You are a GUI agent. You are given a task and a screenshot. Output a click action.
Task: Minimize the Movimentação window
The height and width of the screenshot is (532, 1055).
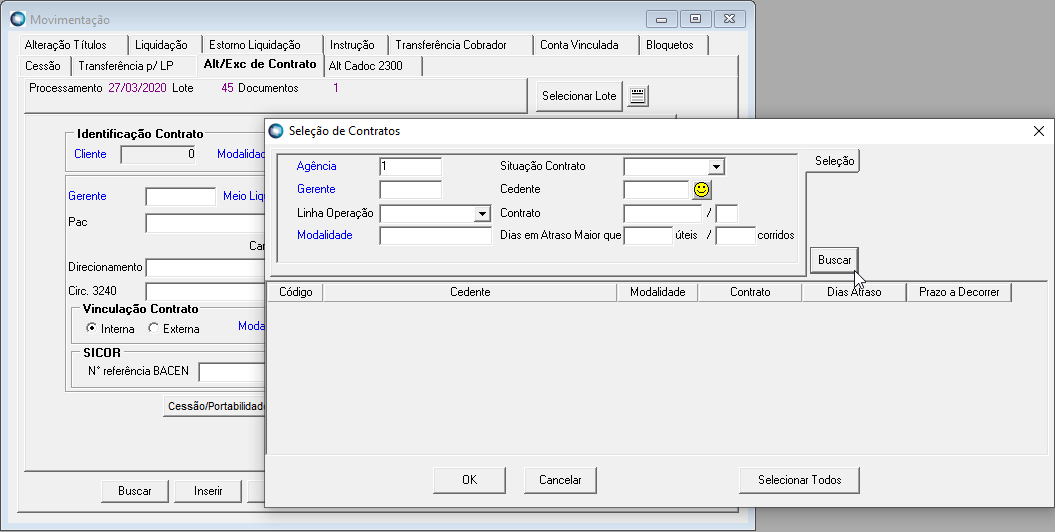pyautogui.click(x=661, y=19)
